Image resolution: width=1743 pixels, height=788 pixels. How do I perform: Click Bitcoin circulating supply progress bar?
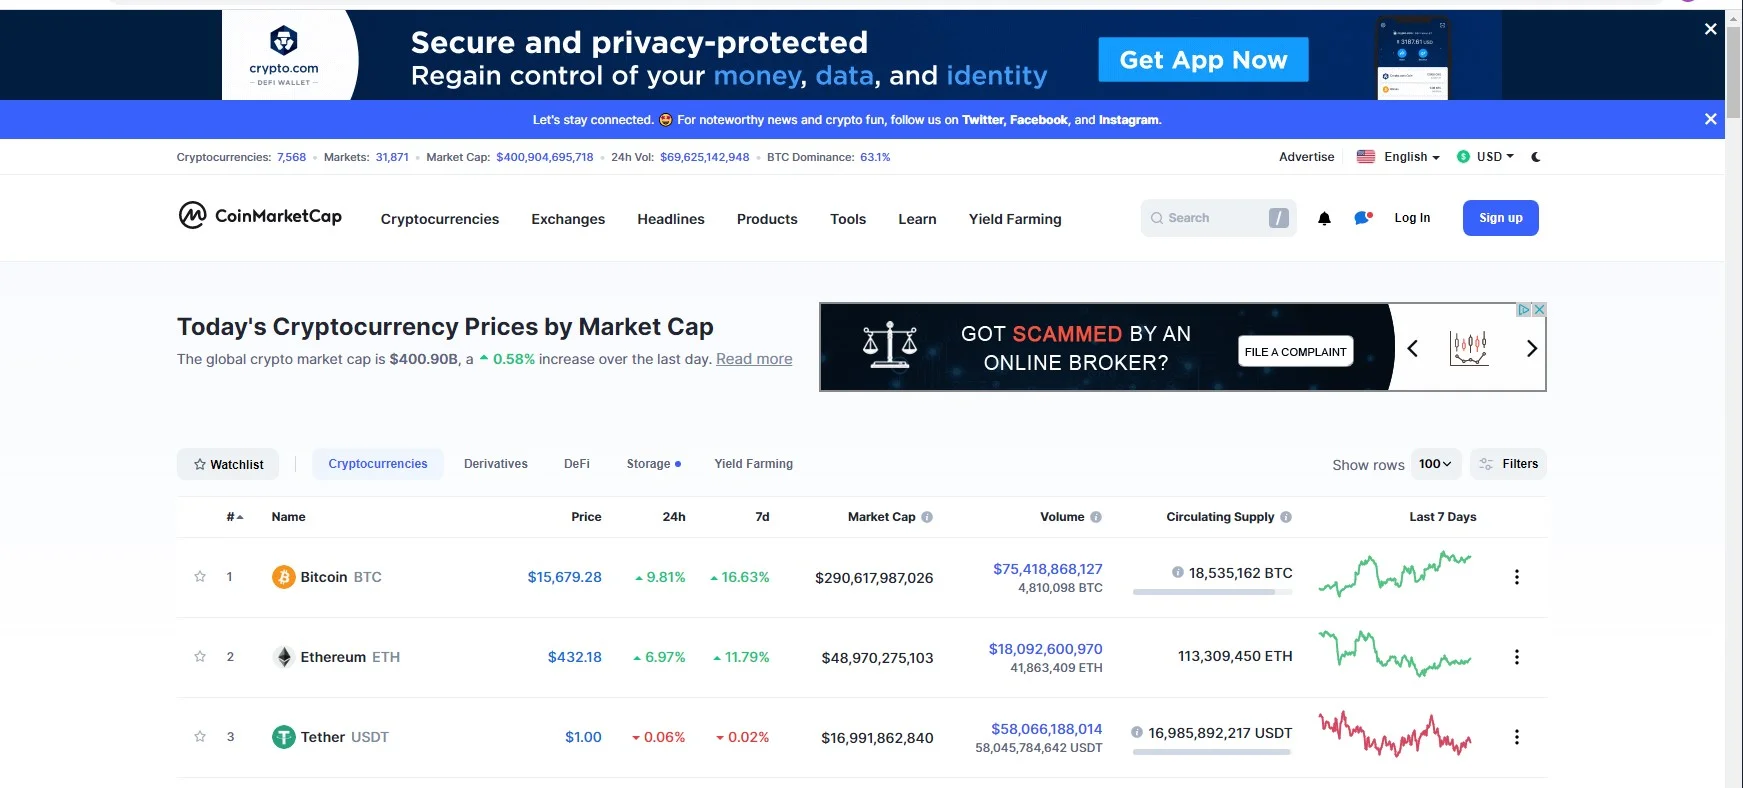pos(1212,592)
